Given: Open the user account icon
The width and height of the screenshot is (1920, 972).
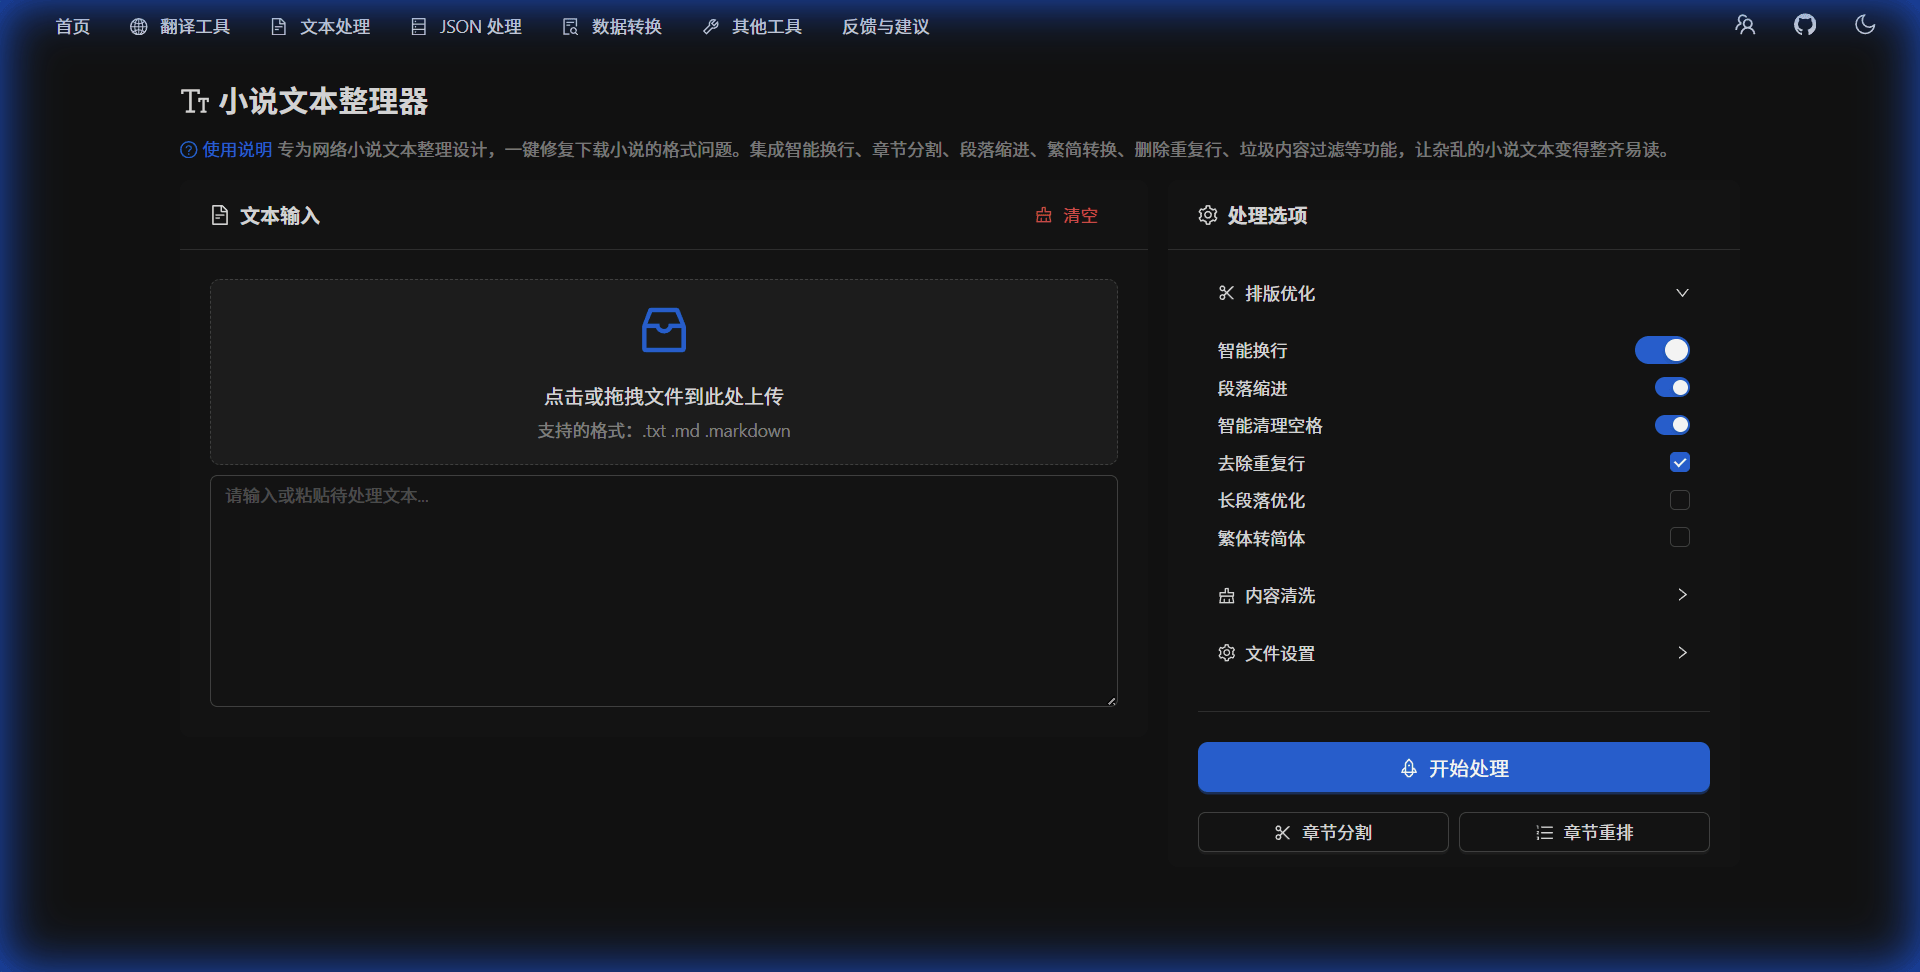Looking at the screenshot, I should tap(1745, 24).
